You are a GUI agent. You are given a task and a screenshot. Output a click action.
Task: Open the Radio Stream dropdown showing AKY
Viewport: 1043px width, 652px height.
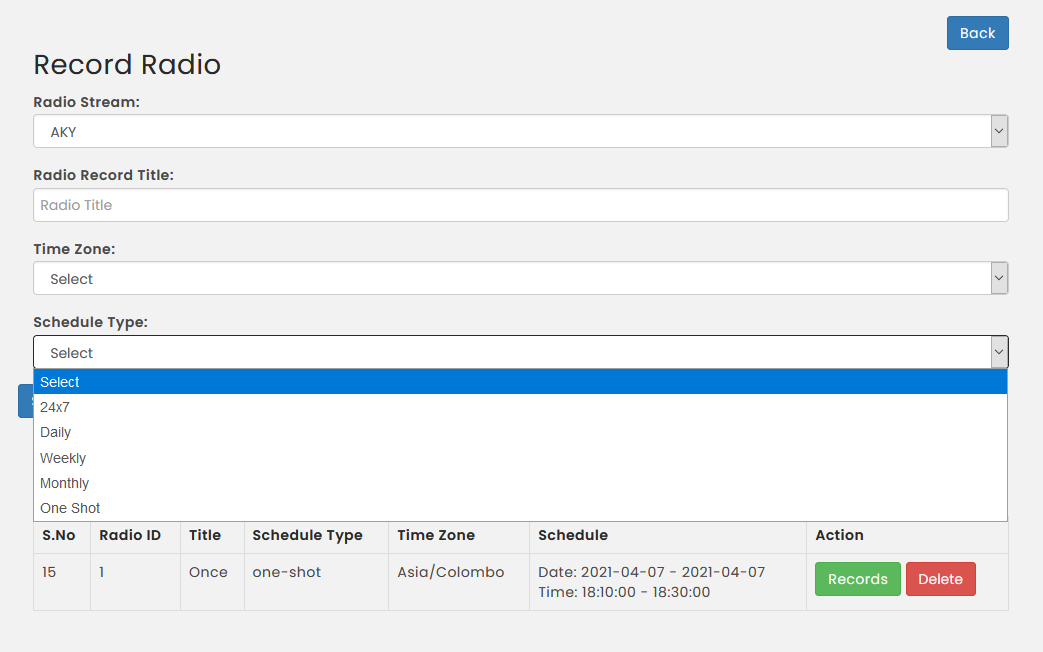[x=521, y=131]
